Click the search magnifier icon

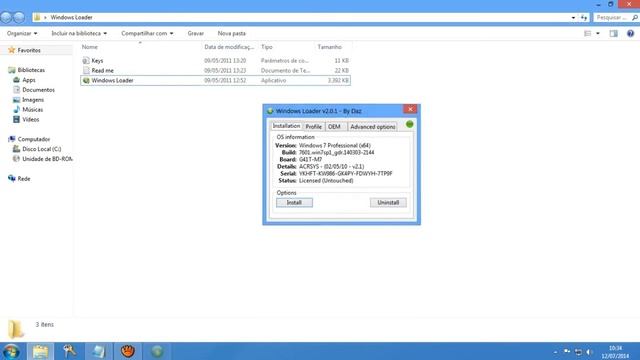coord(635,18)
